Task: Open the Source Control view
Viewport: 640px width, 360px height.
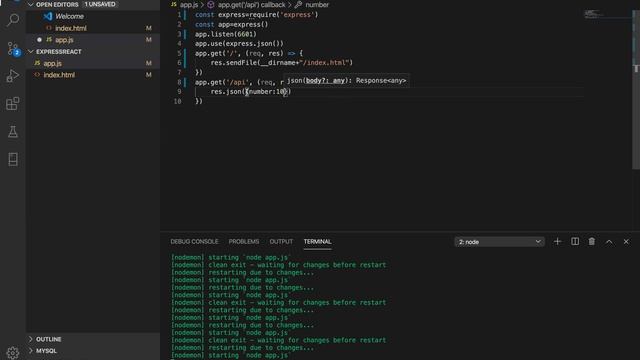Action: [13, 49]
